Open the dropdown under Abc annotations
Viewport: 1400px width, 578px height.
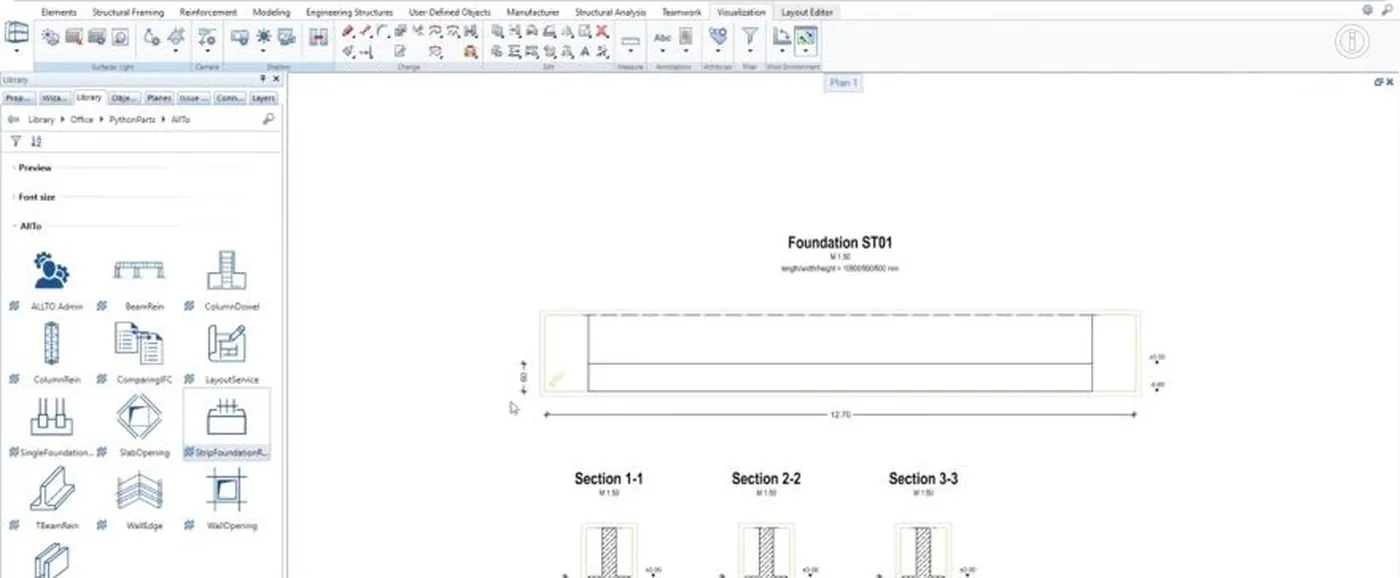pos(663,51)
